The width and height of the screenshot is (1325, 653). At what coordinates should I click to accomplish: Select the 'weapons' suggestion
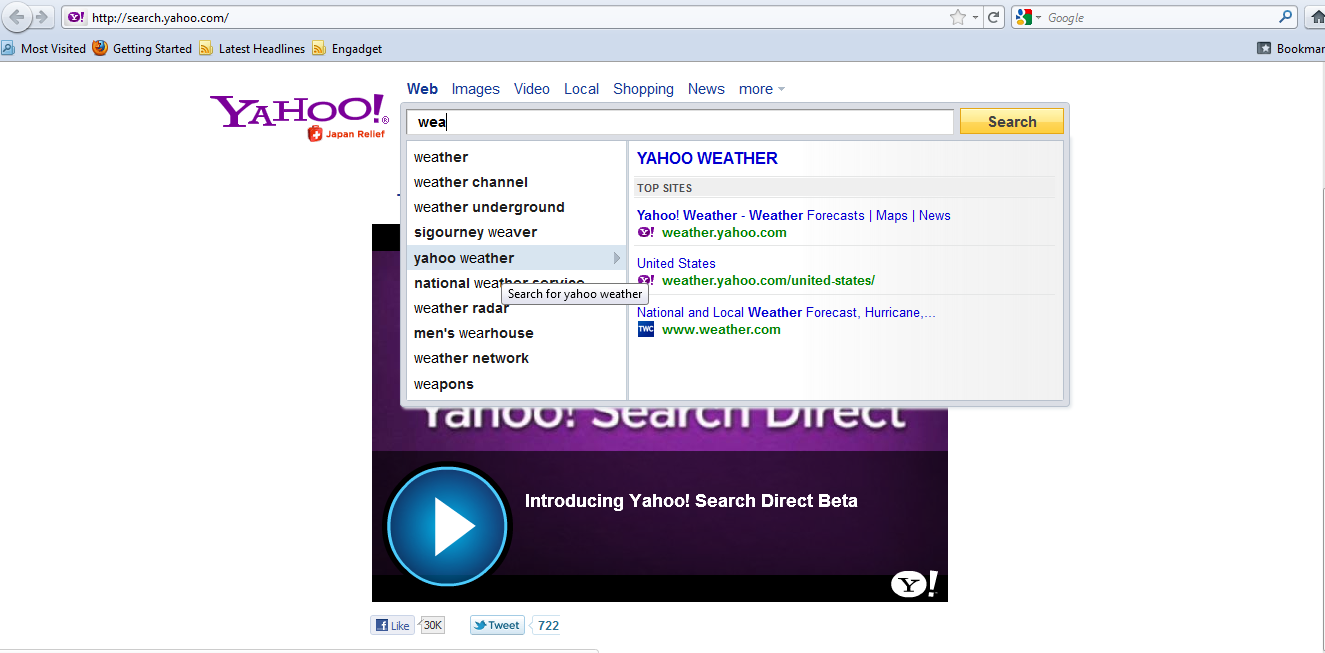tap(517, 384)
